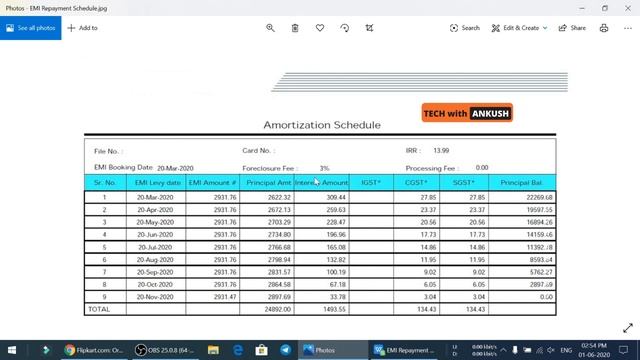This screenshot has width=640, height=360.
Task: Open File Explorer from the taskbar
Action: click(213, 350)
